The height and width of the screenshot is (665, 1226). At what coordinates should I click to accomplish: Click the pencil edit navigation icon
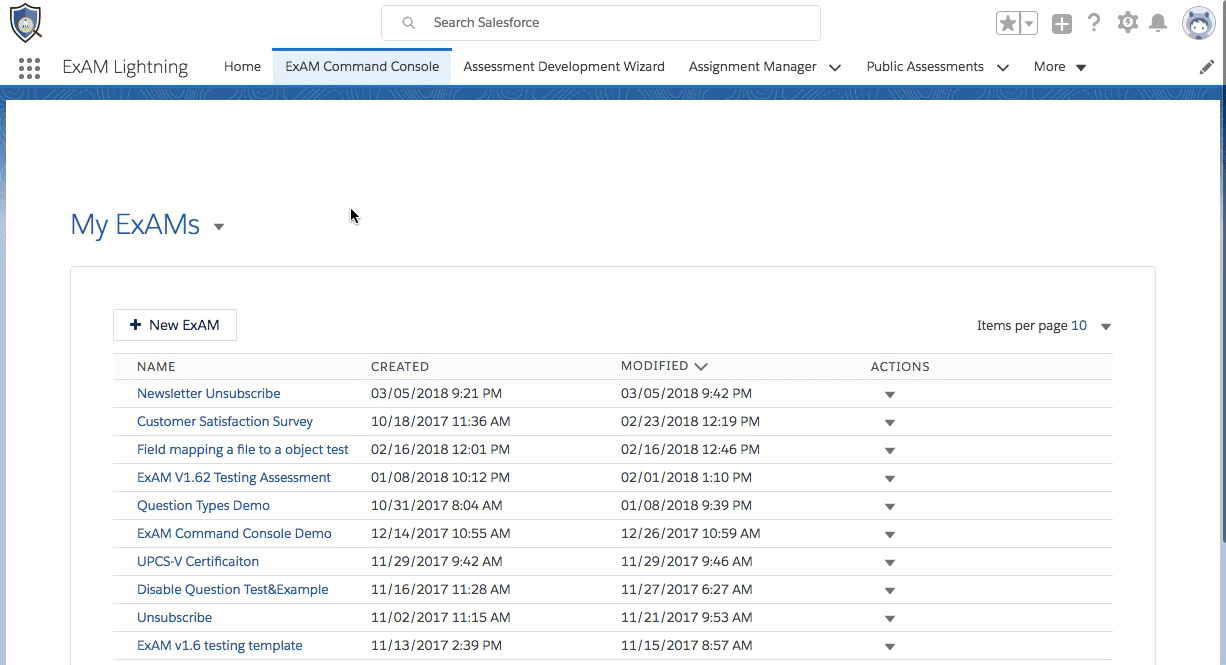point(1207,67)
